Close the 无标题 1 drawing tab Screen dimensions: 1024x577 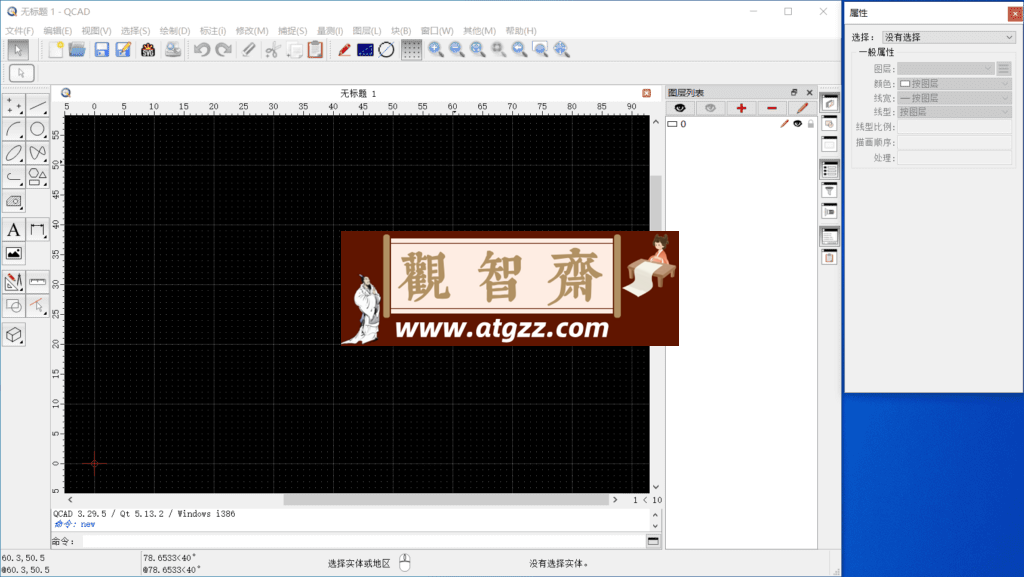pos(647,93)
